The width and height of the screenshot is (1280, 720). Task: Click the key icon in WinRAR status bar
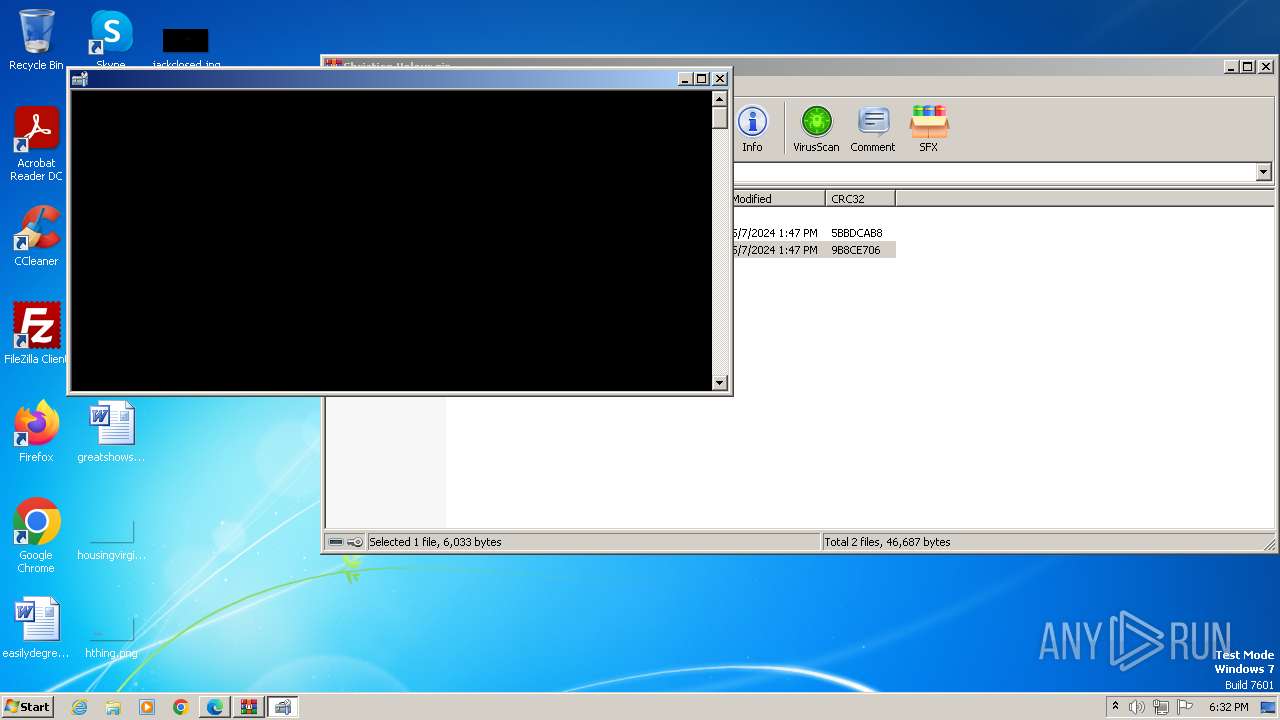[x=355, y=542]
